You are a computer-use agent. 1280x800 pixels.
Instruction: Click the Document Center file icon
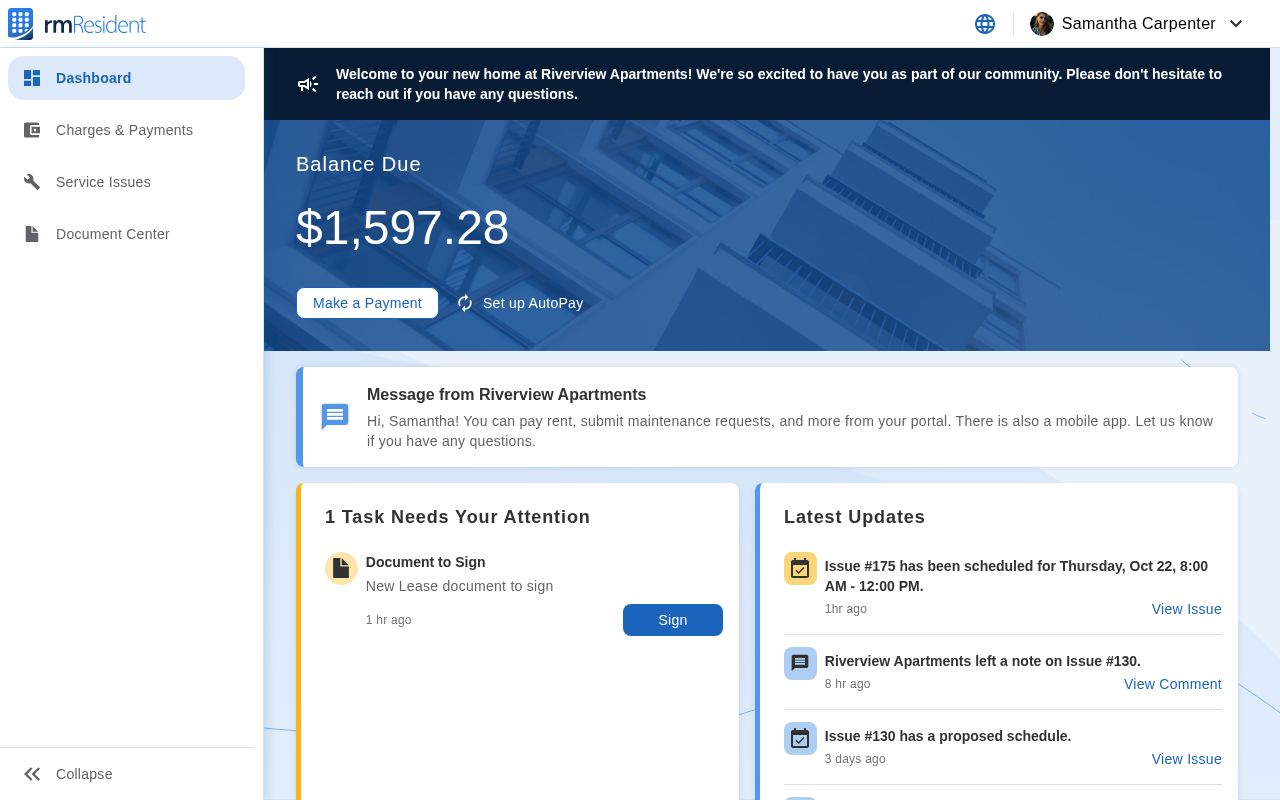coord(32,234)
